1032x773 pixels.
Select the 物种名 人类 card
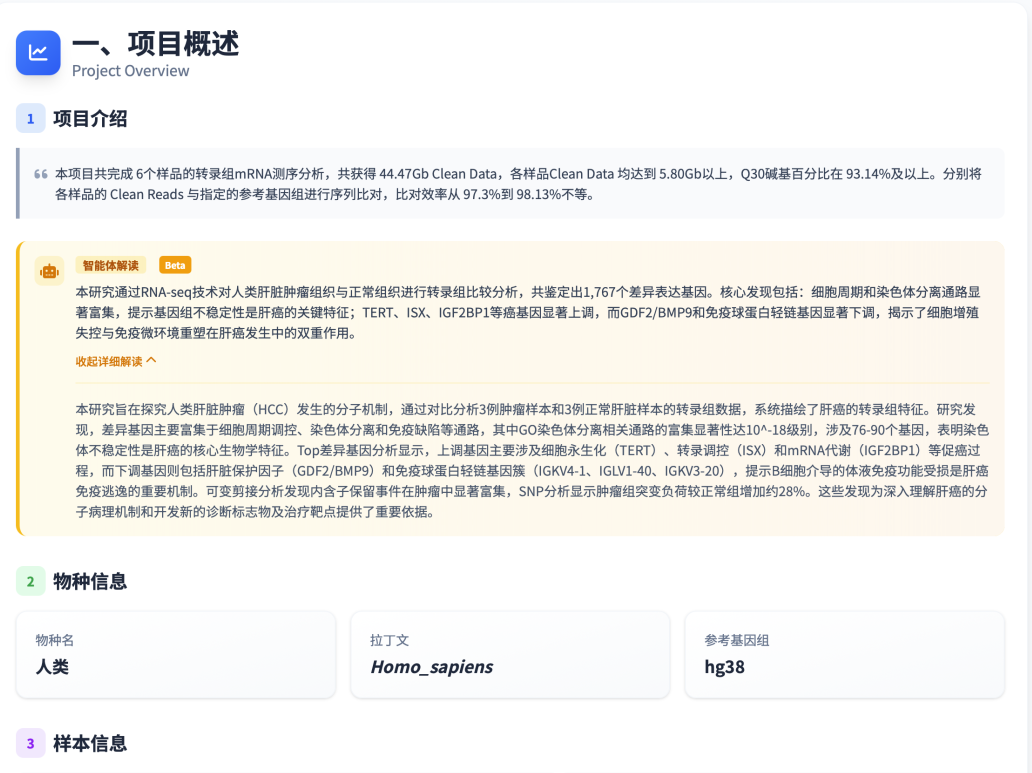176,654
